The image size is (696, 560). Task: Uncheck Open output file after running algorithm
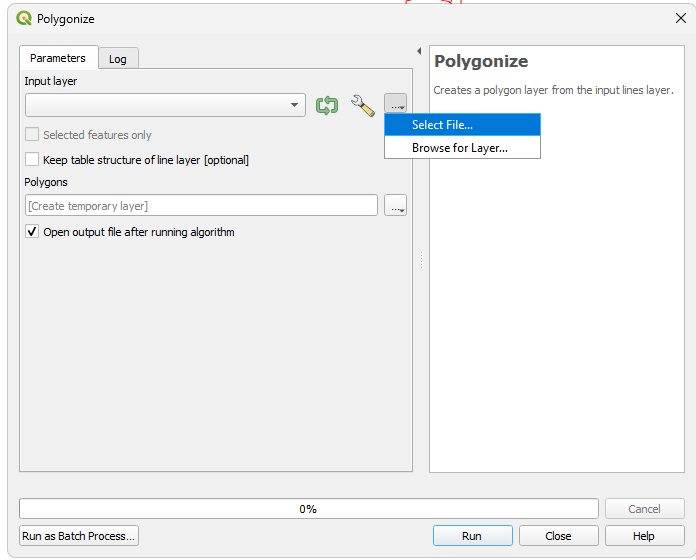click(x=33, y=232)
